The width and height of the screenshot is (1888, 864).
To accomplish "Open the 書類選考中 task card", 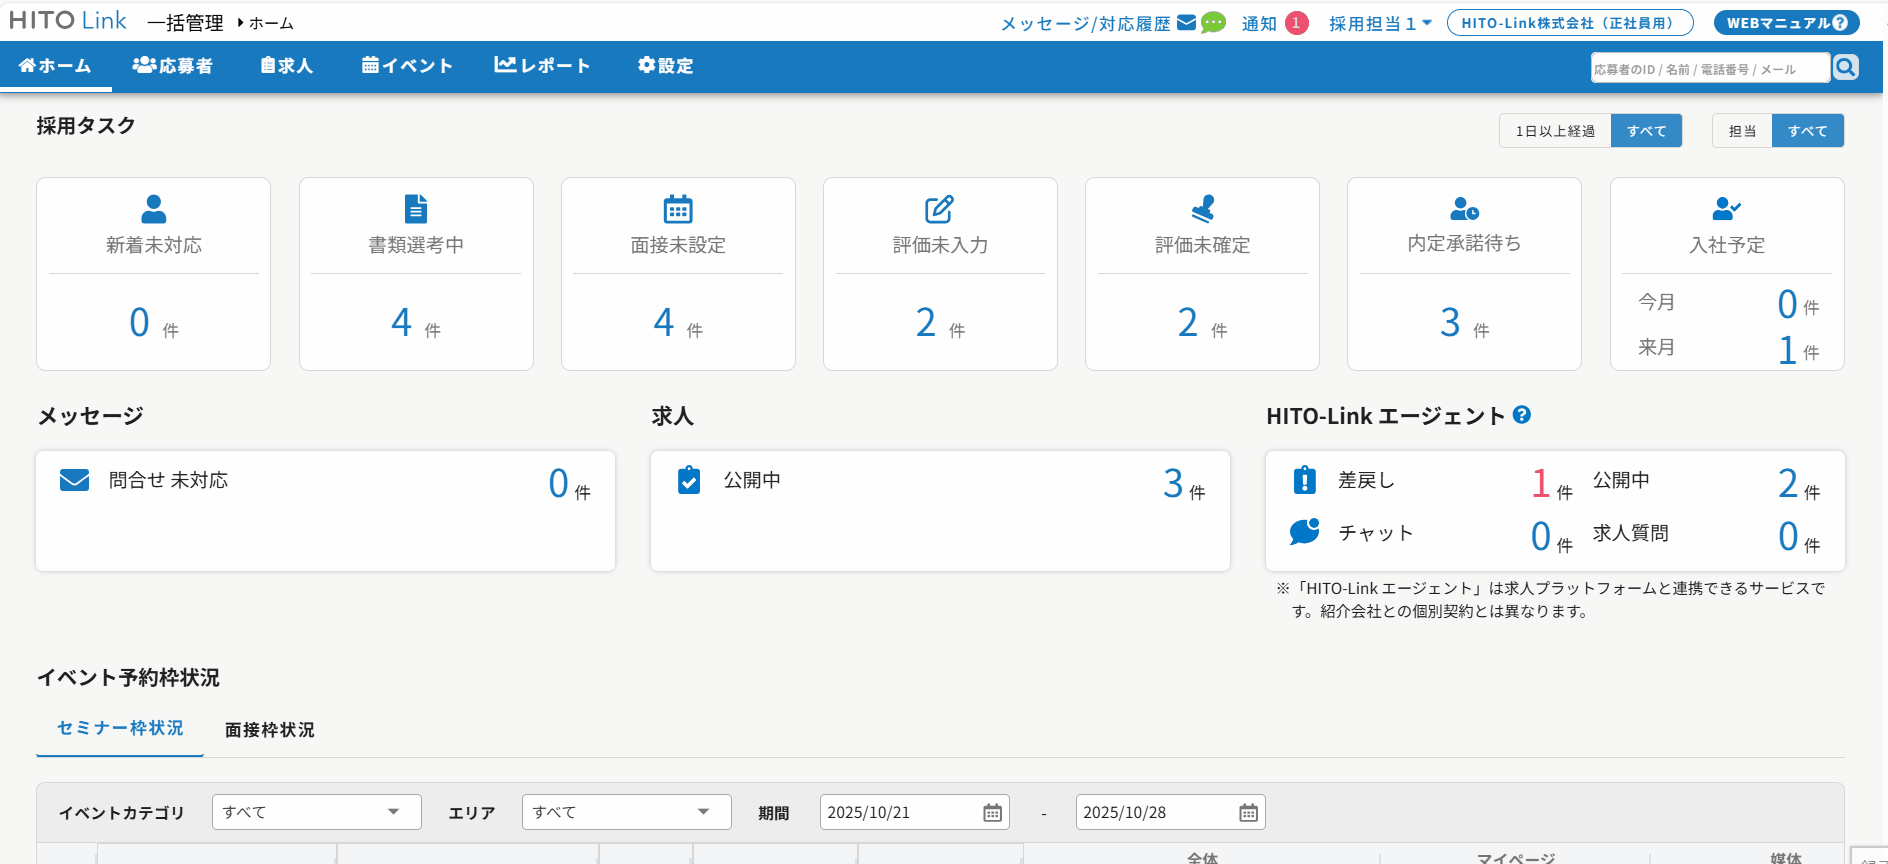I will [x=416, y=273].
